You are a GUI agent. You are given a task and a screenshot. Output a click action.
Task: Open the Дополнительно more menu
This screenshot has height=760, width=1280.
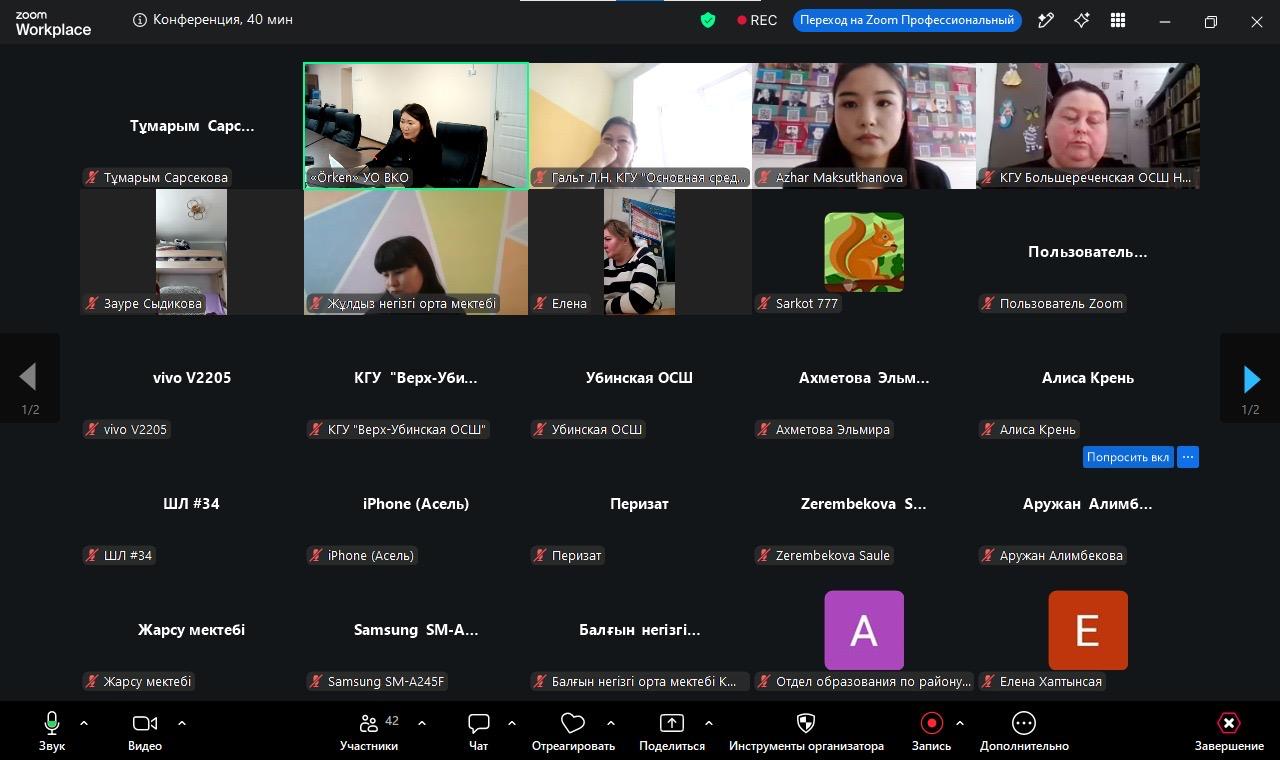click(x=1024, y=731)
